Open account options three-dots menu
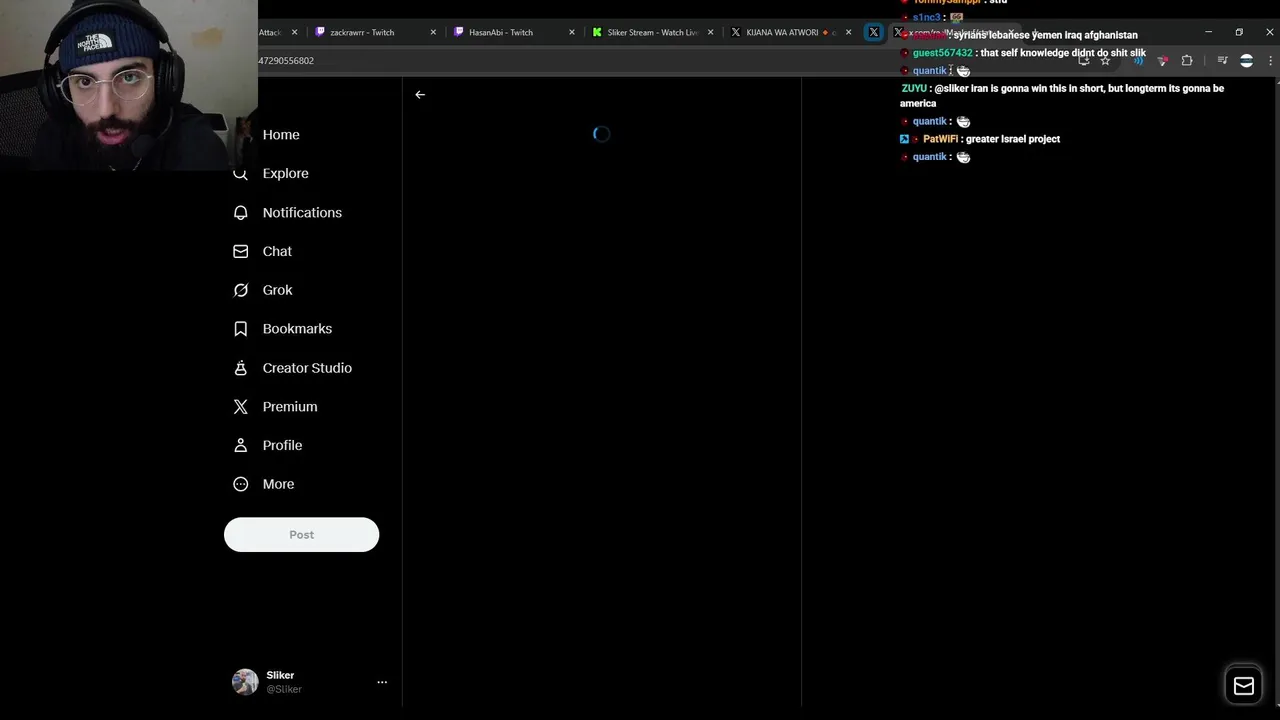Viewport: 1280px width, 720px height. [x=382, y=682]
